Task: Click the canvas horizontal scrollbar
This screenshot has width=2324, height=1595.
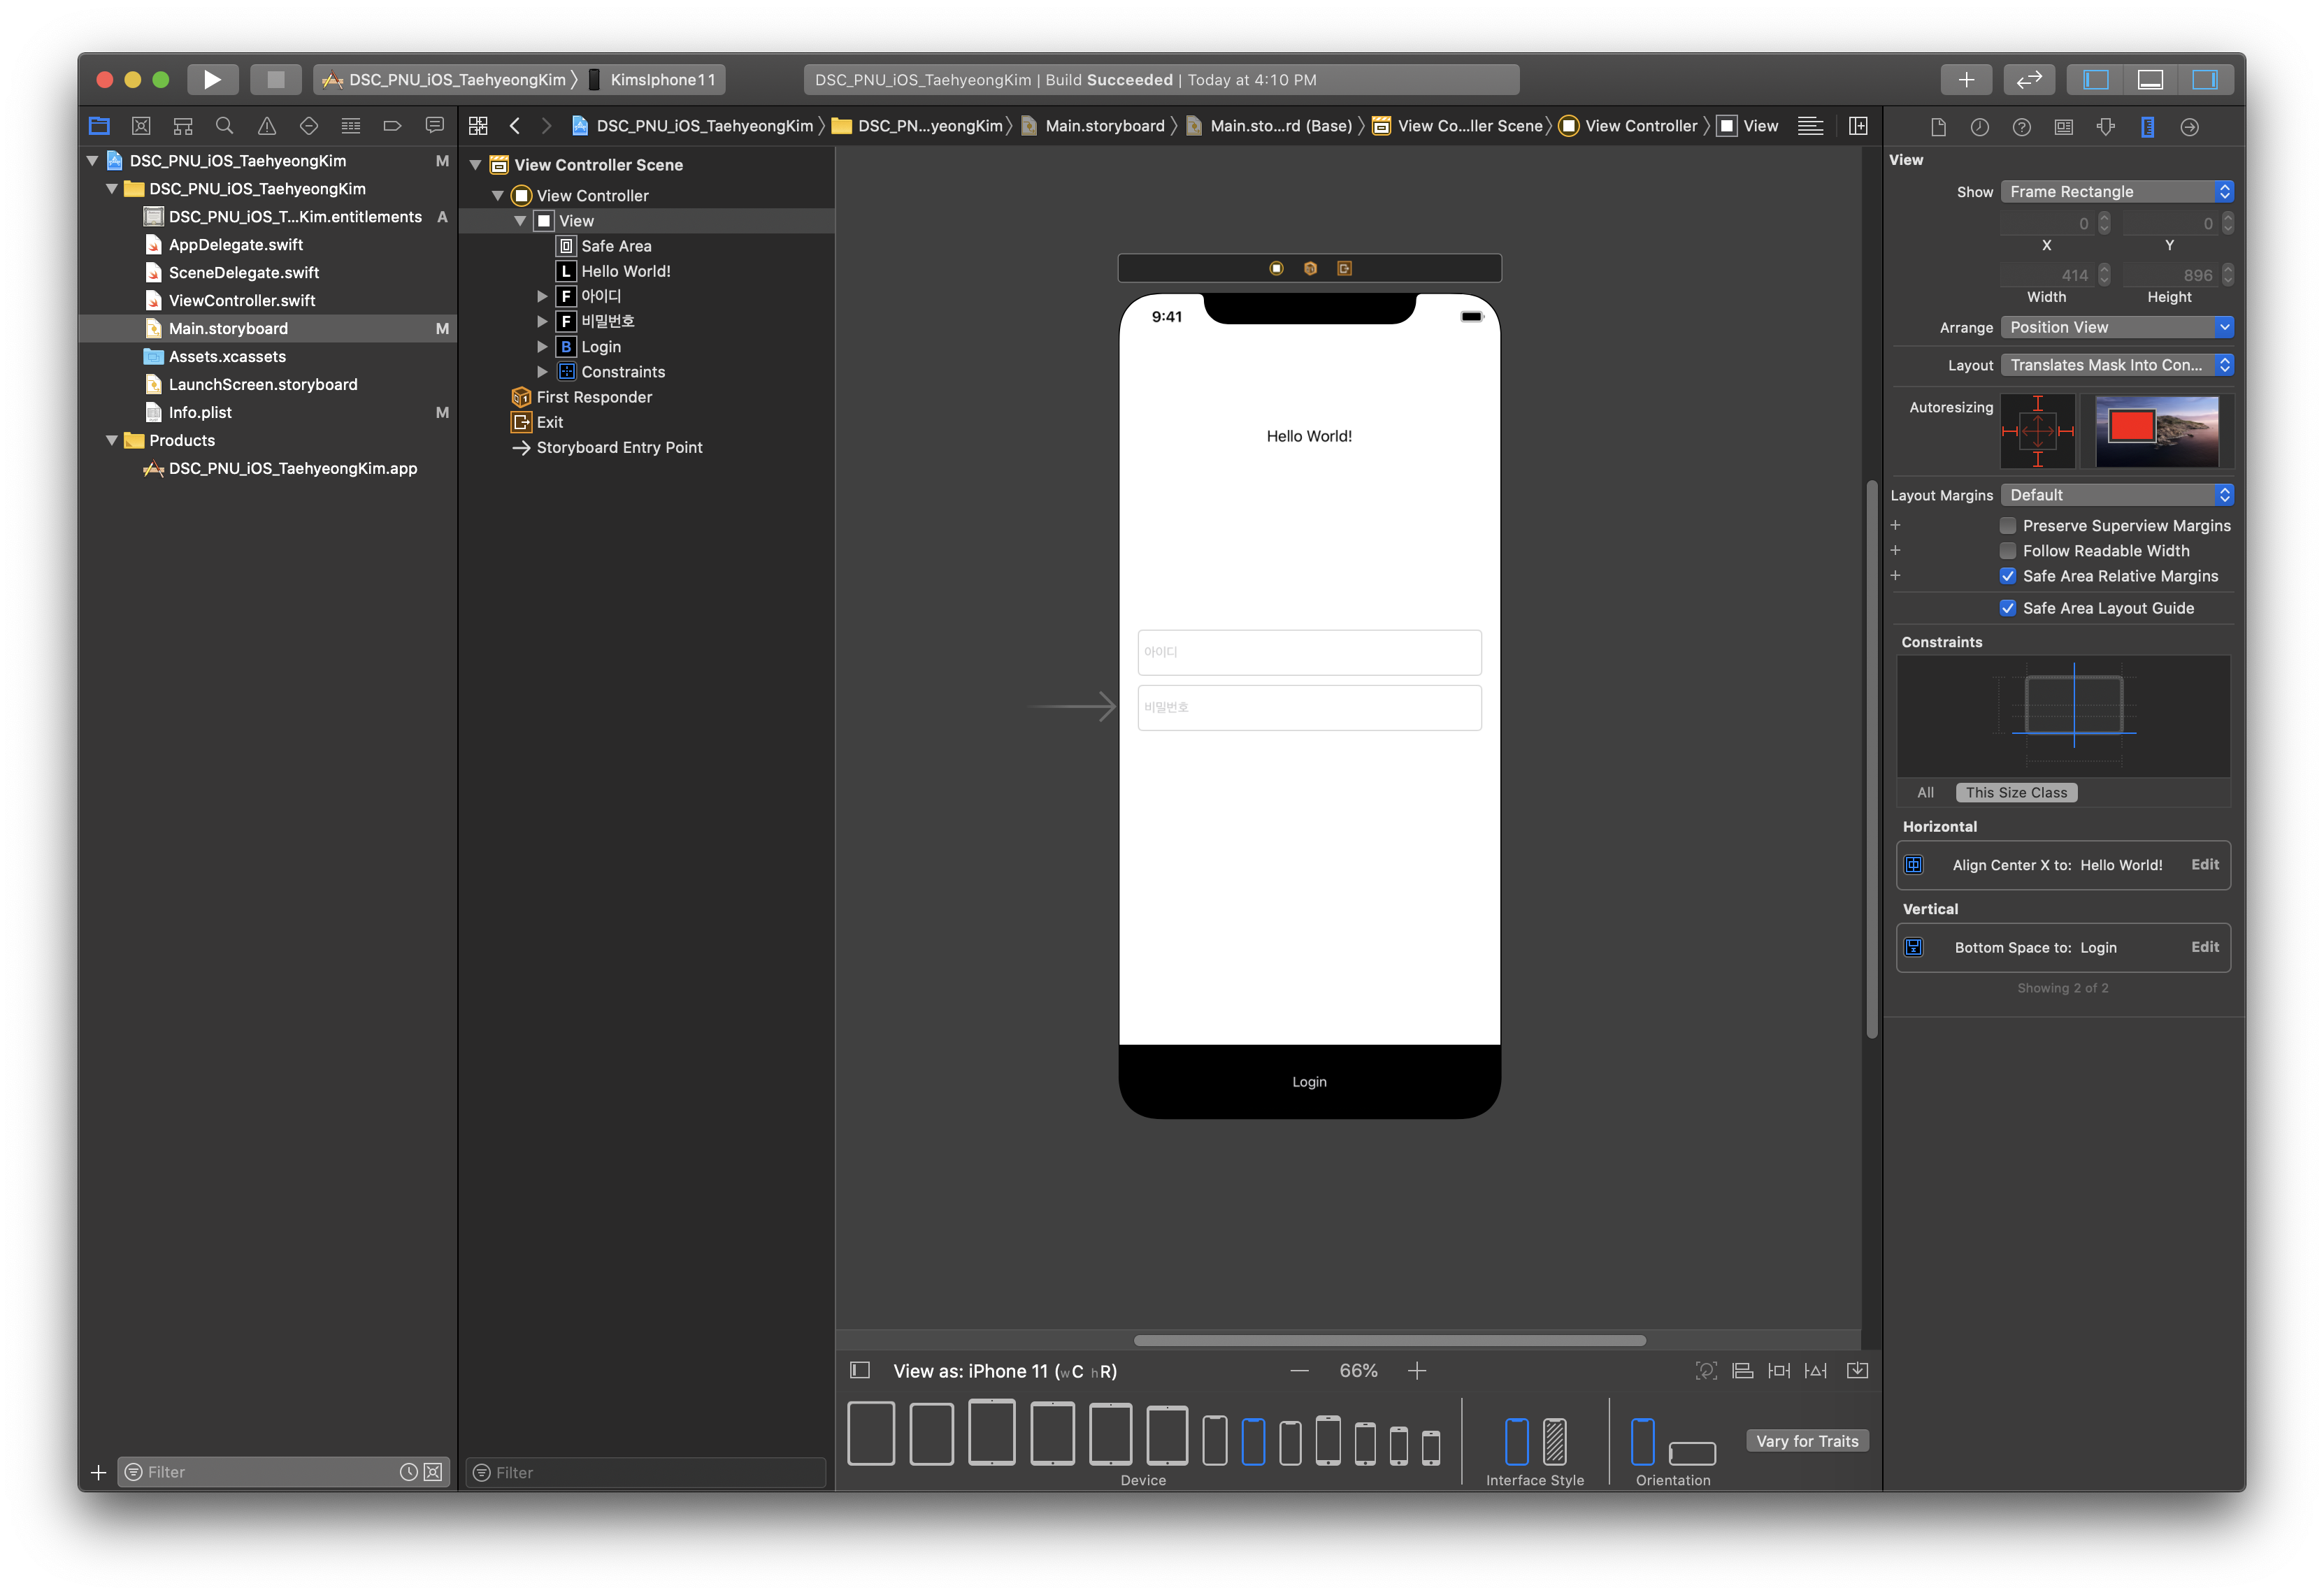Action: tap(1389, 1341)
